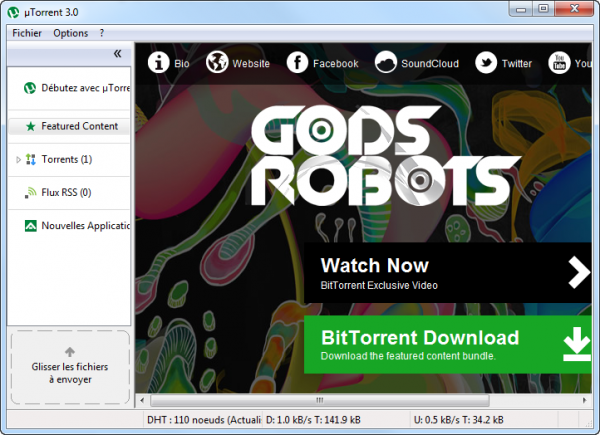600x435 pixels.
Task: Maximize the µTorrent window
Action: click(x=543, y=9)
